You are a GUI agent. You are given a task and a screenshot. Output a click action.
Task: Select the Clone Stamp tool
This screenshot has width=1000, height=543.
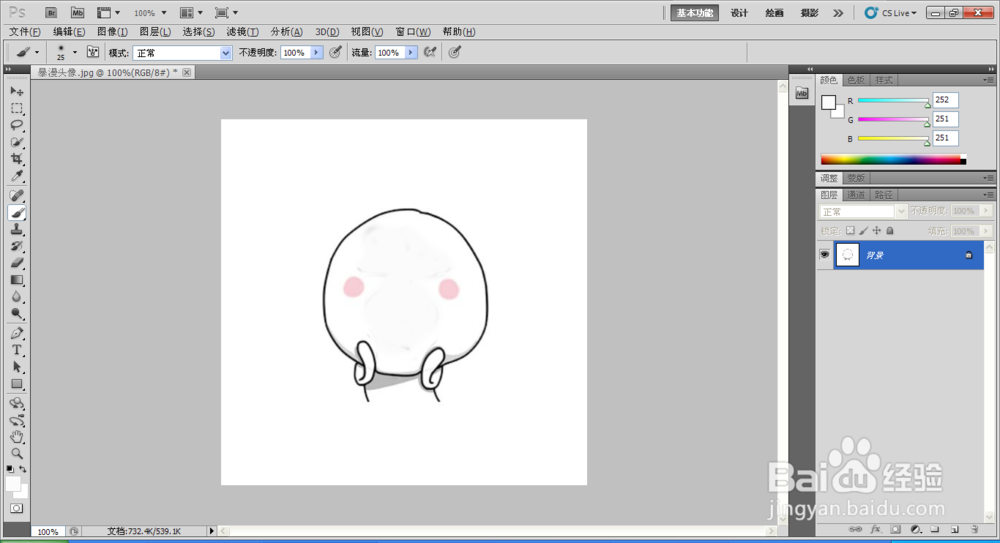point(17,230)
